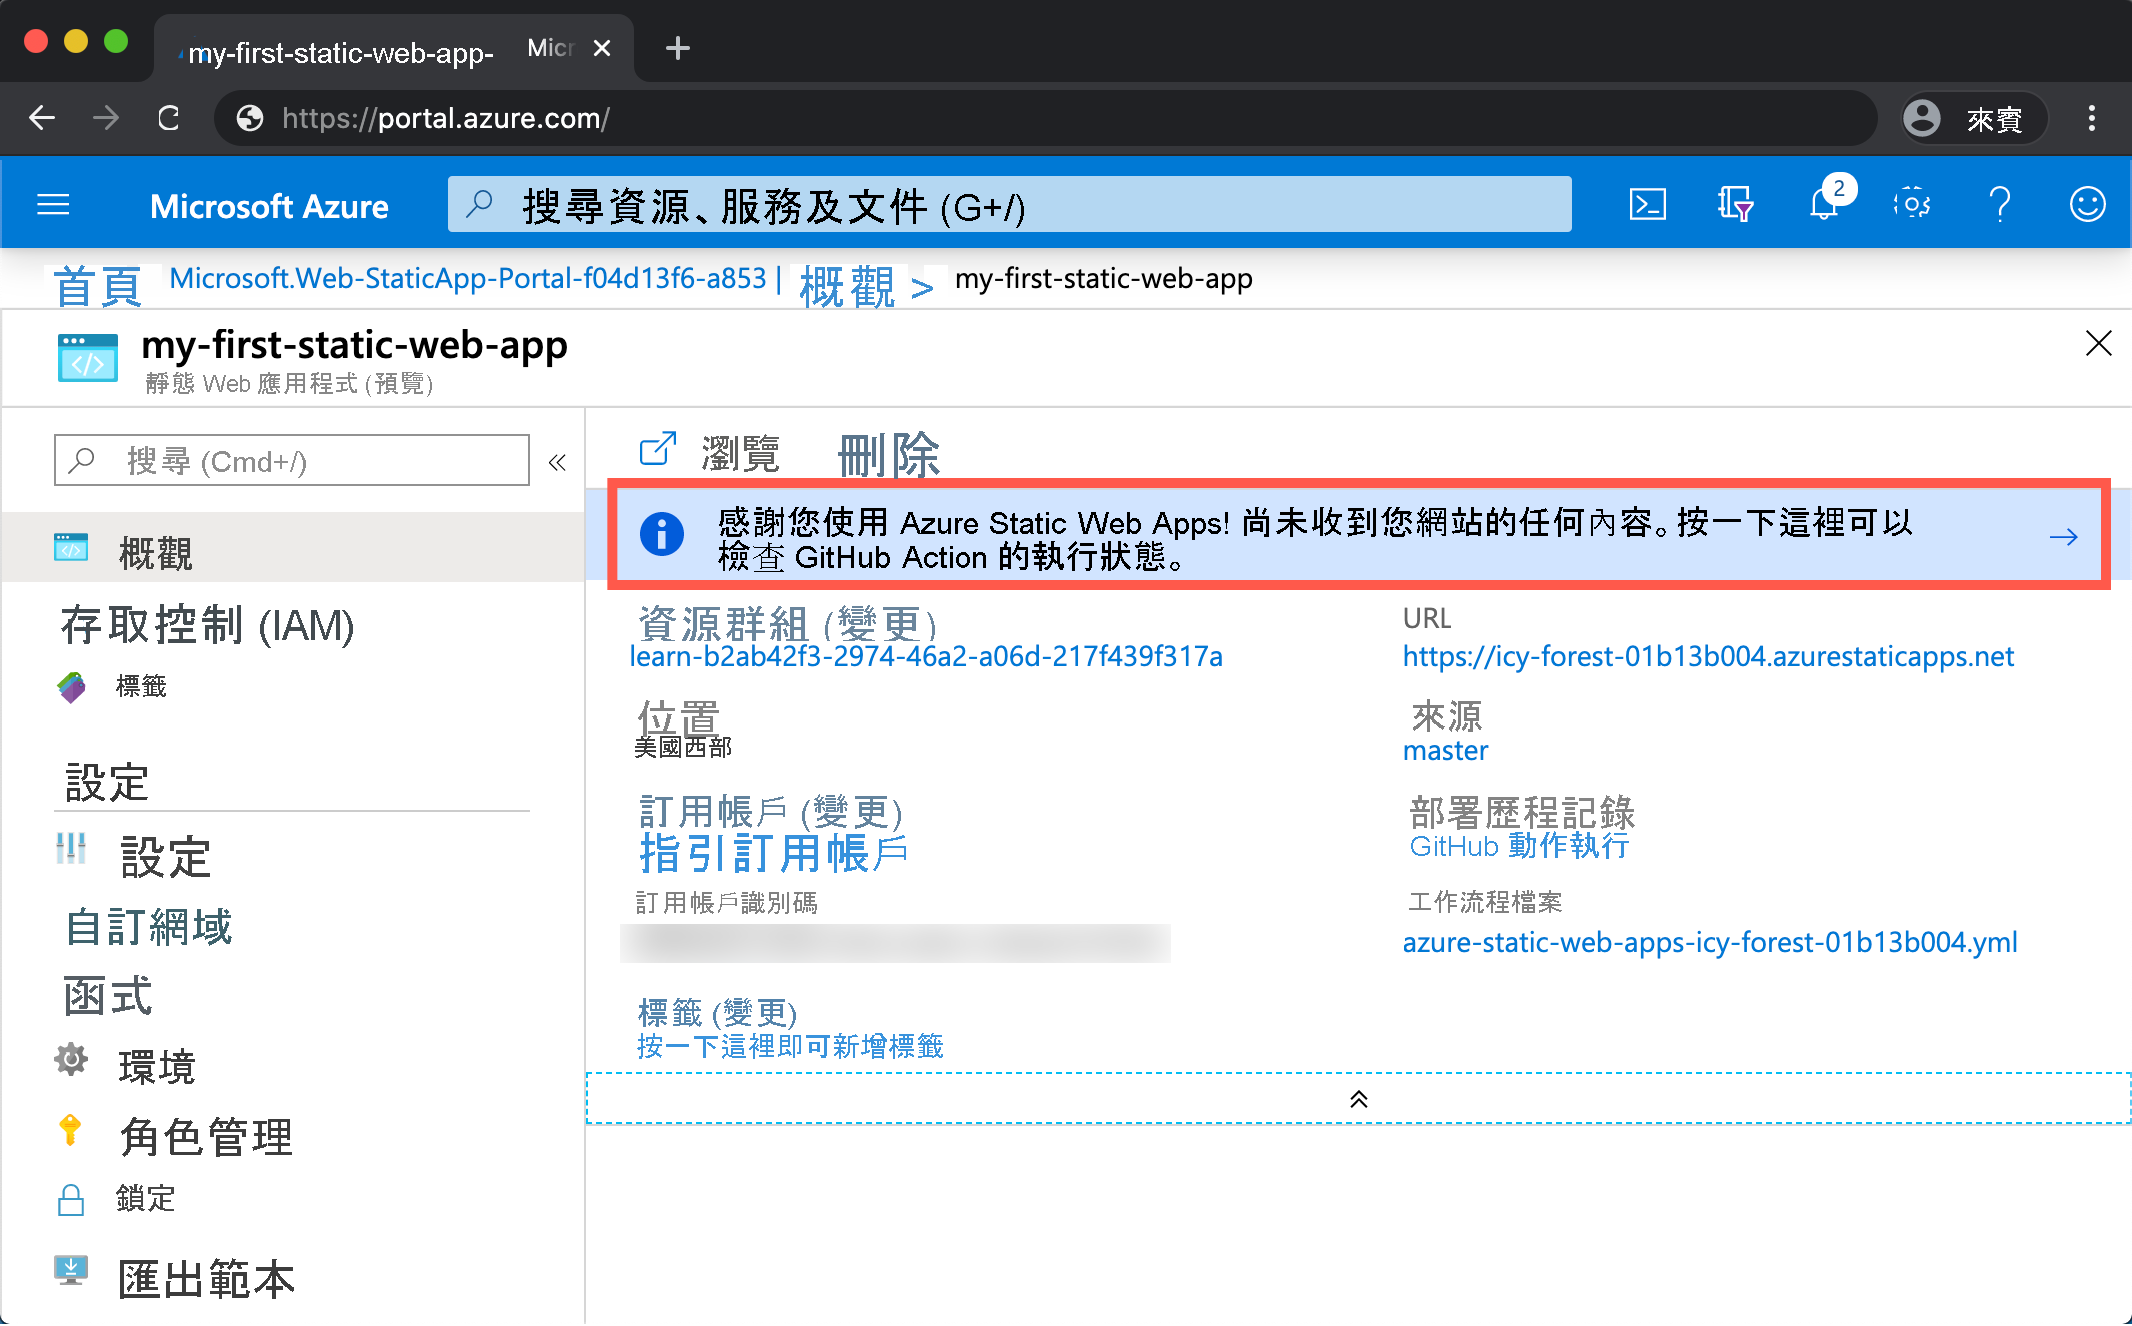This screenshot has height=1326, width=2132.
Task: Click the 刪除 delete button
Action: [889, 455]
